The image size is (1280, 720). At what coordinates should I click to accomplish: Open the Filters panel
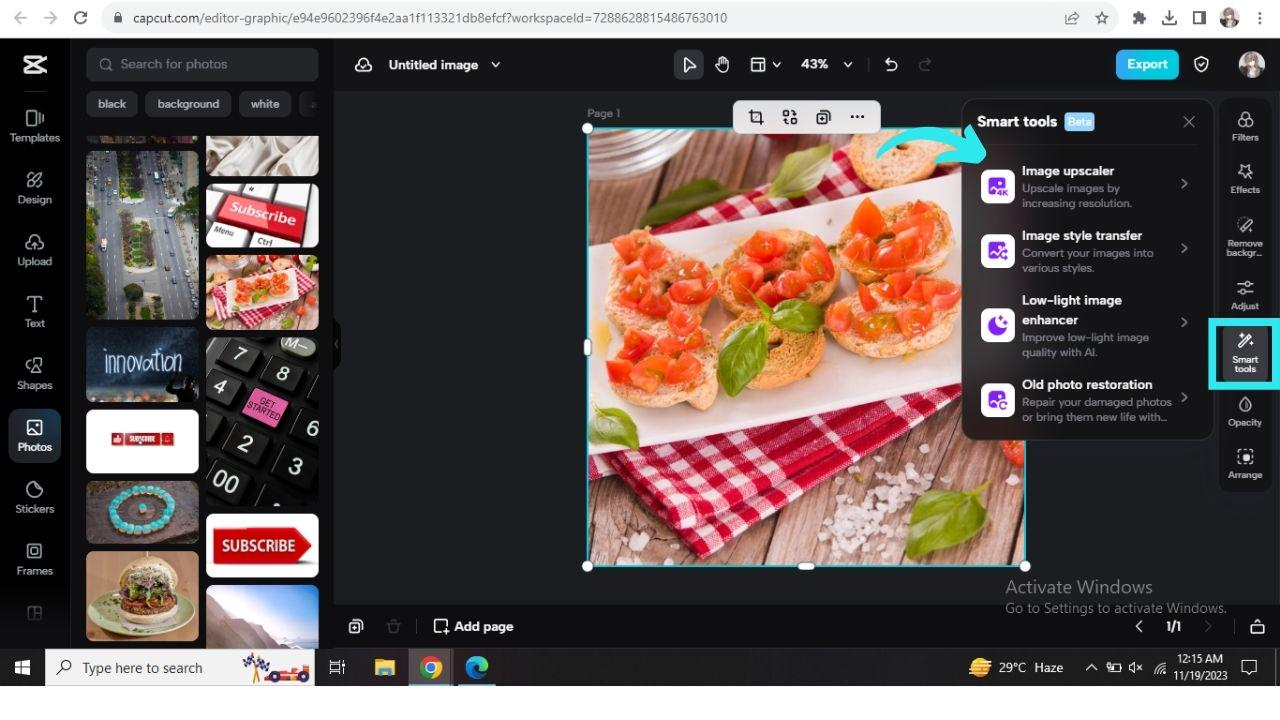[1244, 126]
